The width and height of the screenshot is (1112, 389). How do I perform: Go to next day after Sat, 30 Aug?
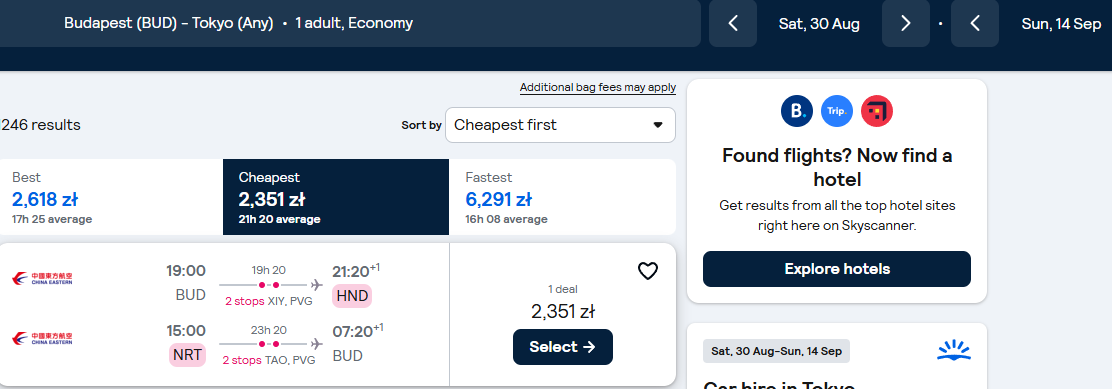pyautogui.click(x=906, y=23)
